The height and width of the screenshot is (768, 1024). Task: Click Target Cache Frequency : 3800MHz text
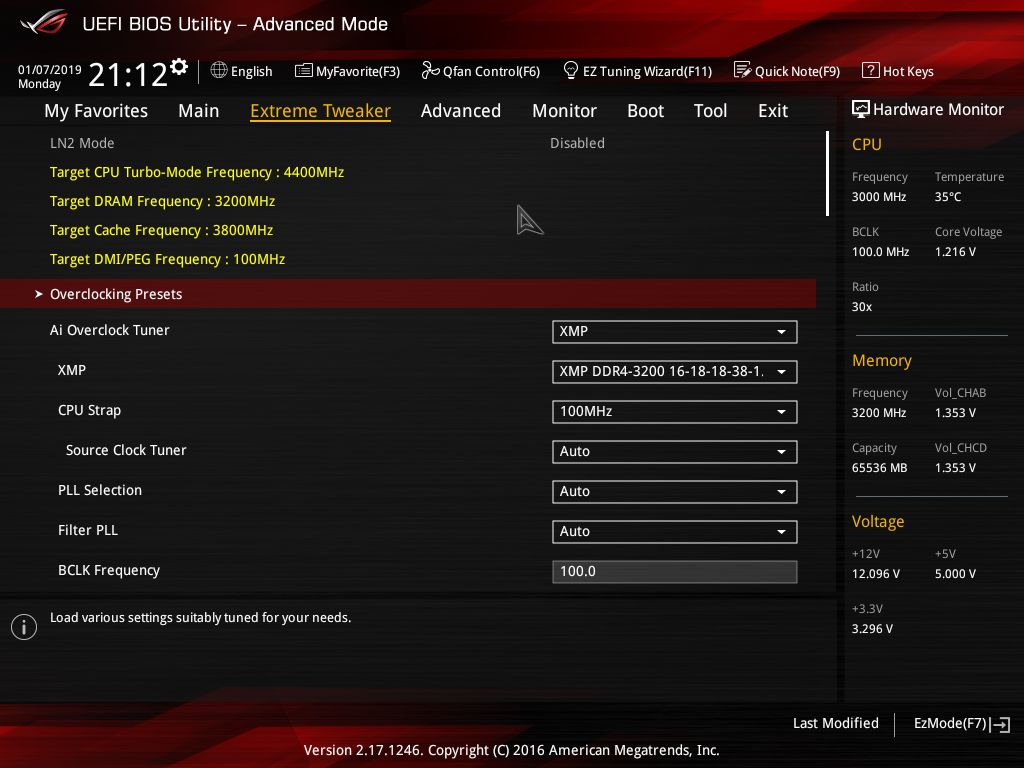tap(161, 230)
